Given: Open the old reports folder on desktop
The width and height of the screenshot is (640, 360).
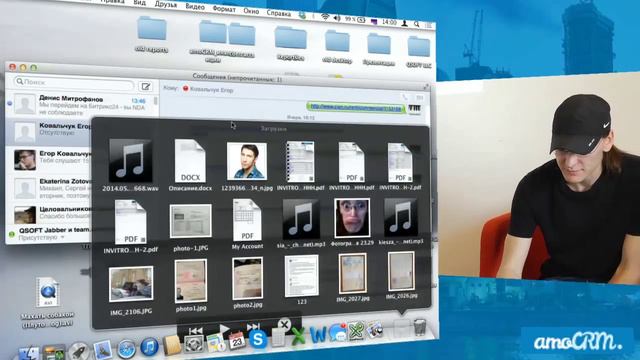Looking at the screenshot, I should coord(151,34).
